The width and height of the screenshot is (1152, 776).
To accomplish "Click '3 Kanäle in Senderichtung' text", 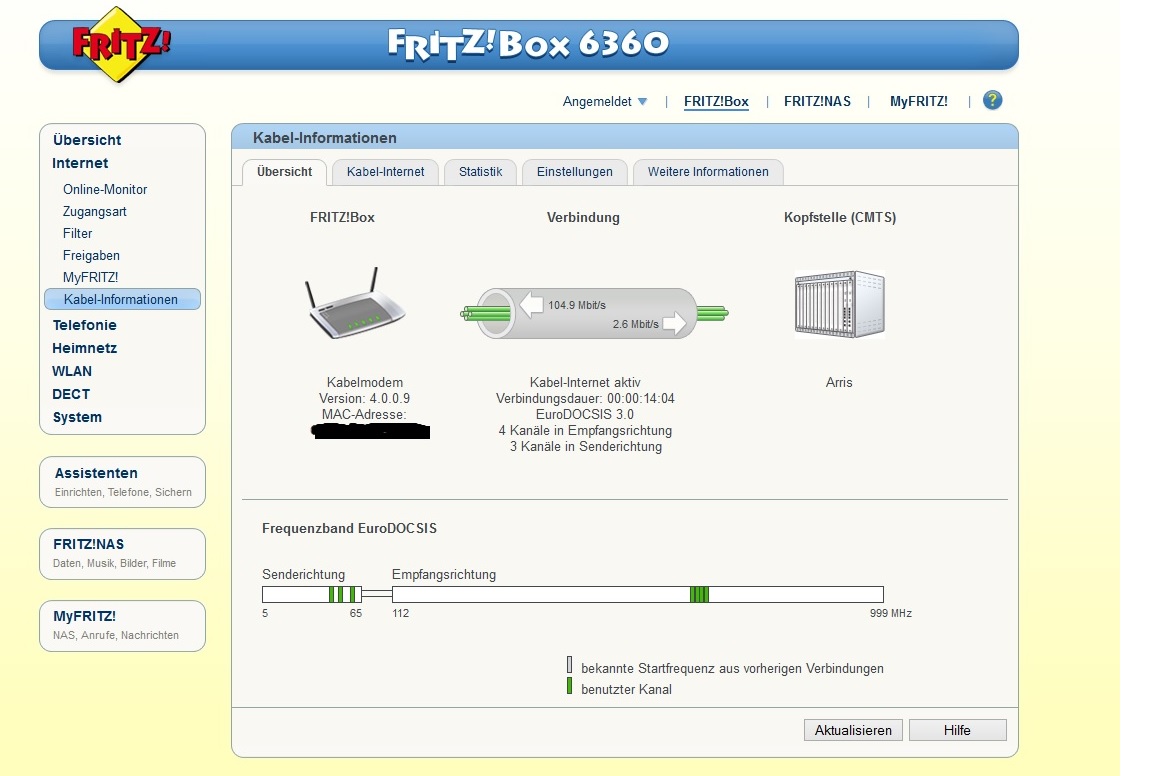I will [x=586, y=447].
